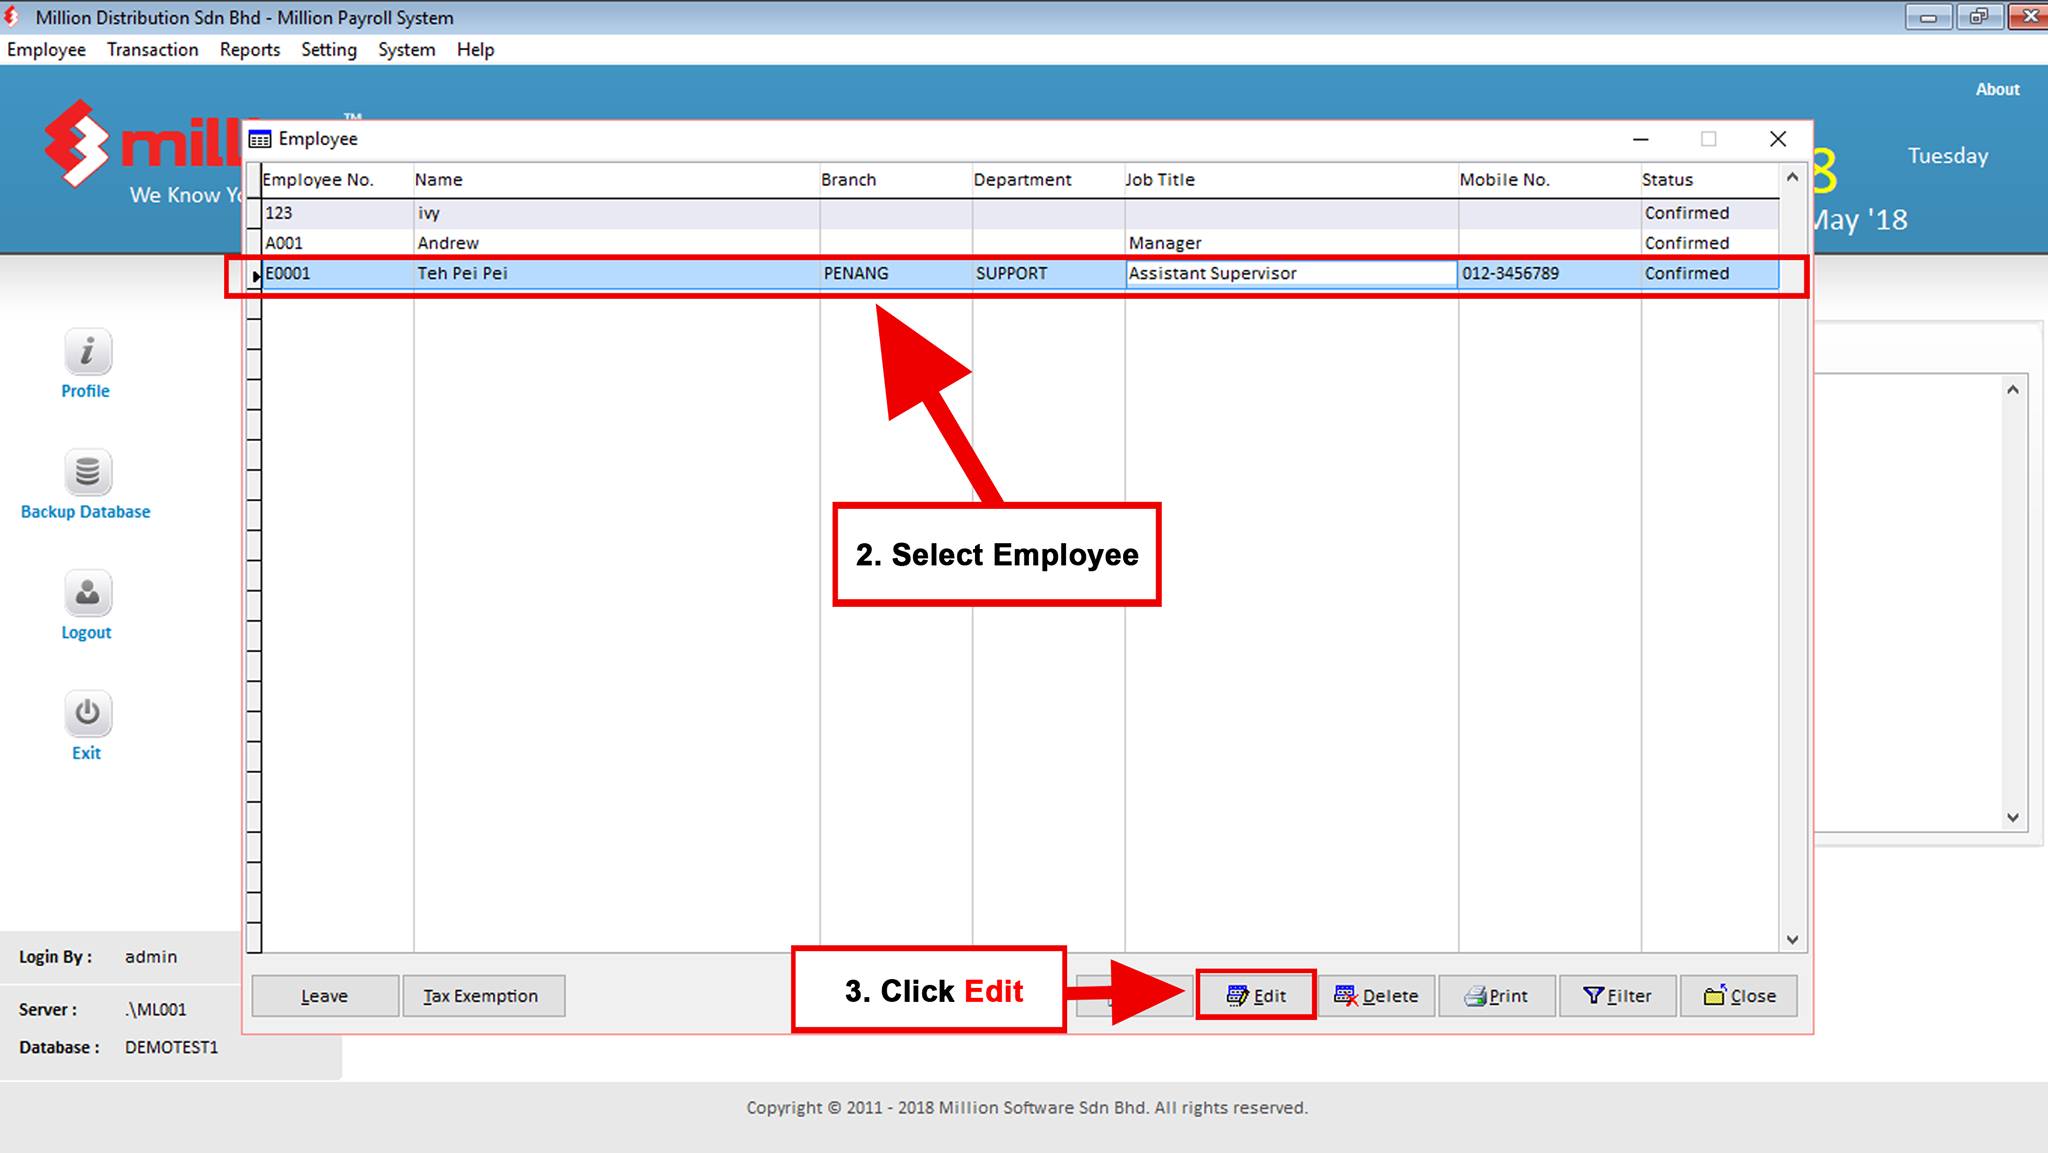Click the name Teh Pei Pei
This screenshot has height=1153, width=2048.
(x=462, y=273)
